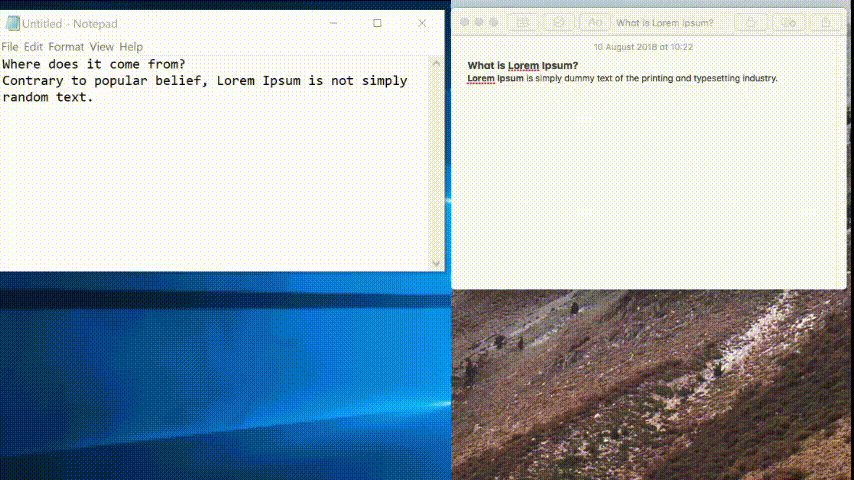Click the Notepad scrollbar up arrow
The width and height of the screenshot is (854, 480).
click(436, 63)
